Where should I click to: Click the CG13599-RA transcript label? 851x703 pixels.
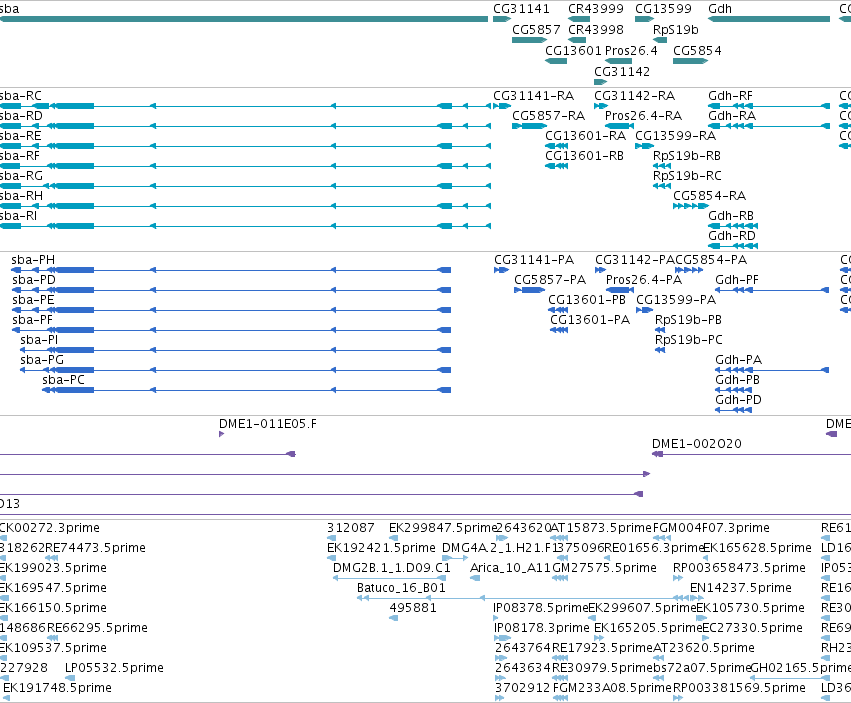coord(675,135)
